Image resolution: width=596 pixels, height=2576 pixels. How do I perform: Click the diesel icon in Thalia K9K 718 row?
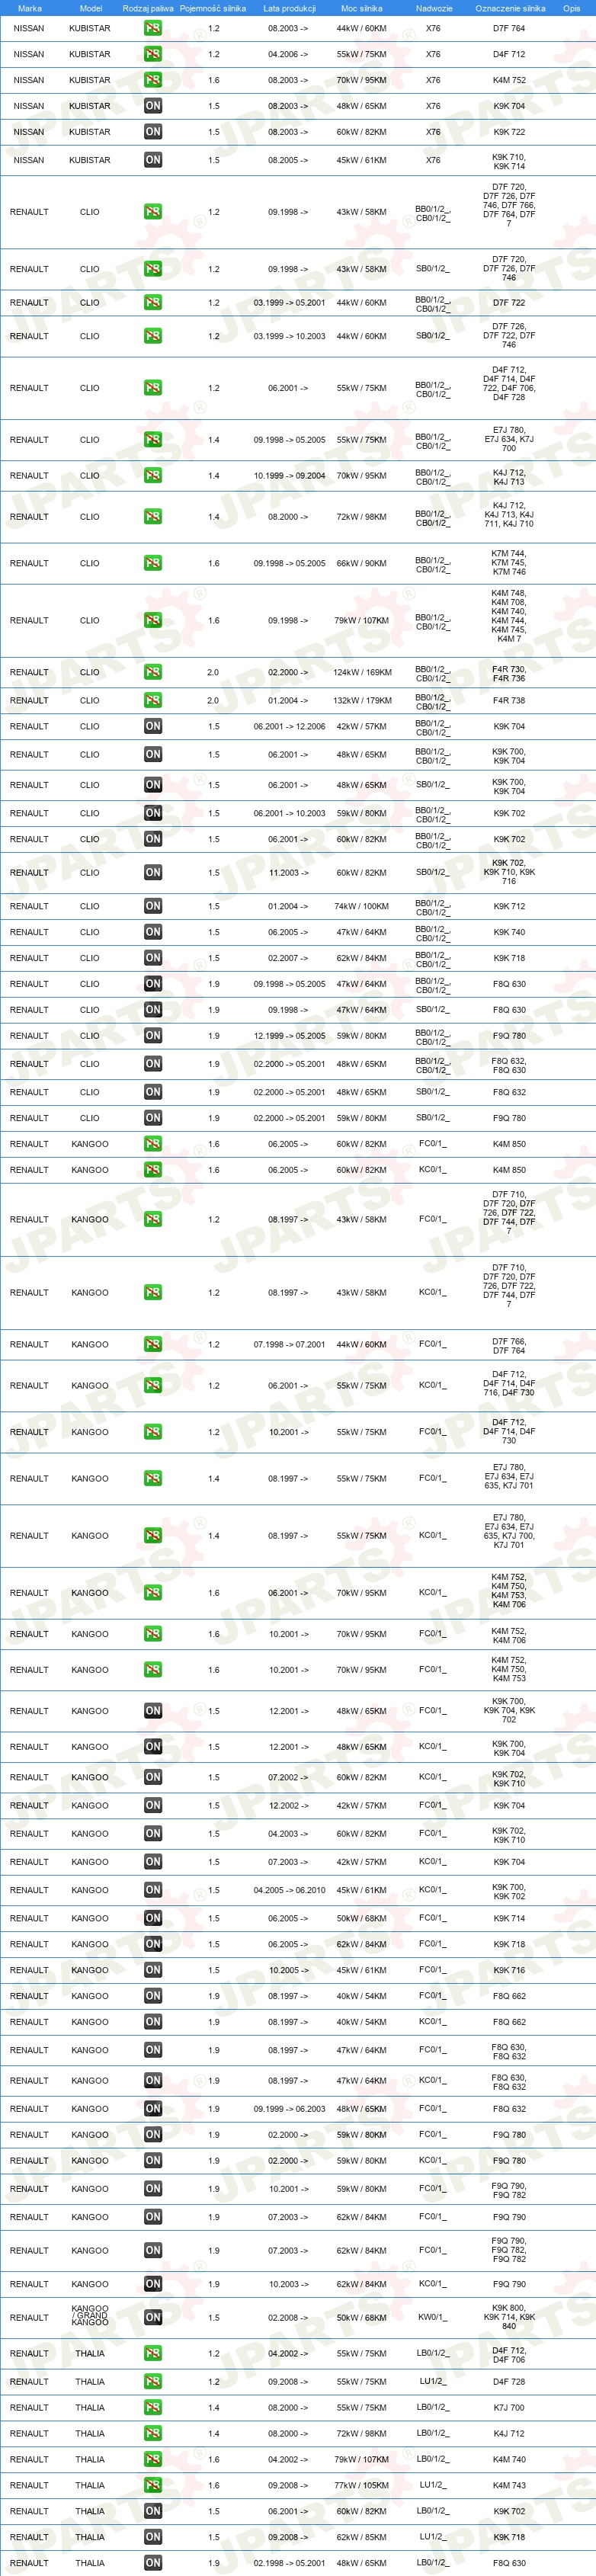pos(153,2537)
